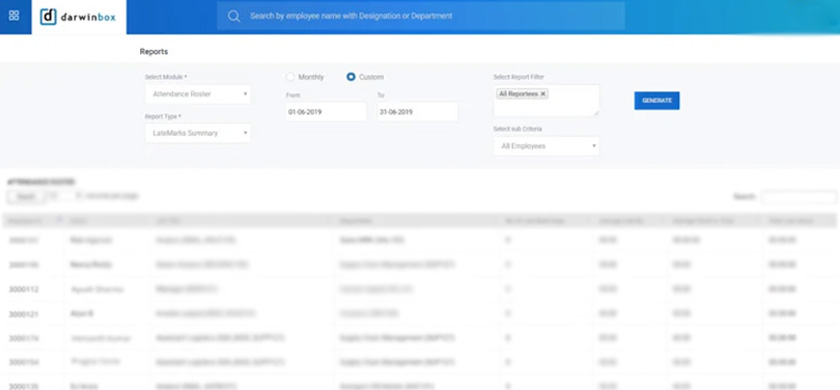Focus the employee name search field
Viewport: 840px width, 390px height.
[x=421, y=16]
